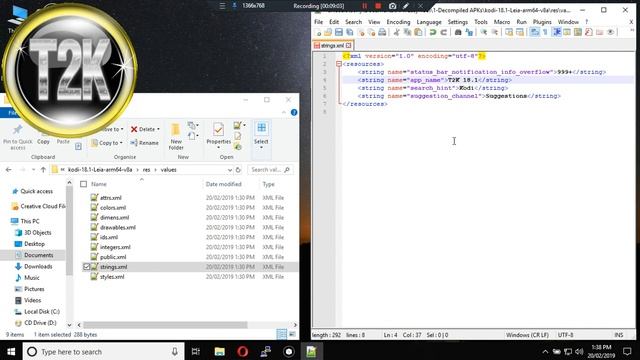
Task: Open Documents in the Explorer sidebar
Action: pos(38,255)
